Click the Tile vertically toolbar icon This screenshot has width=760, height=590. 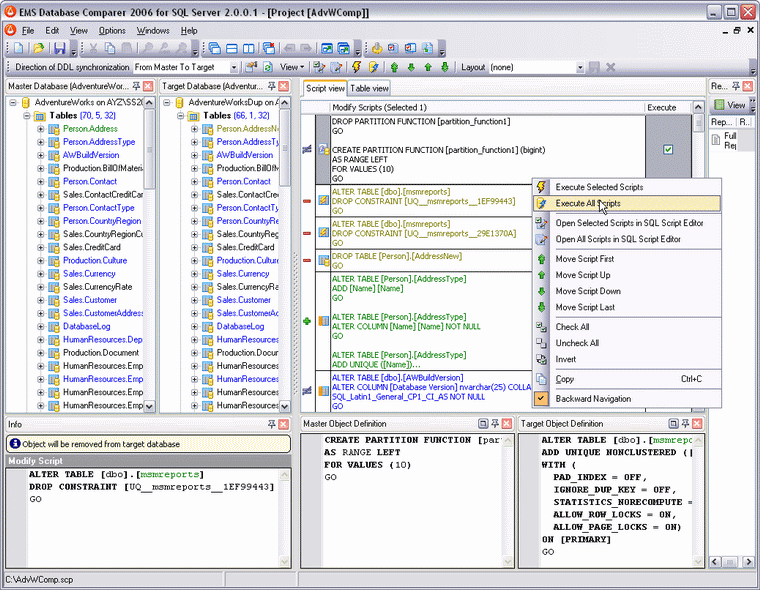point(249,48)
